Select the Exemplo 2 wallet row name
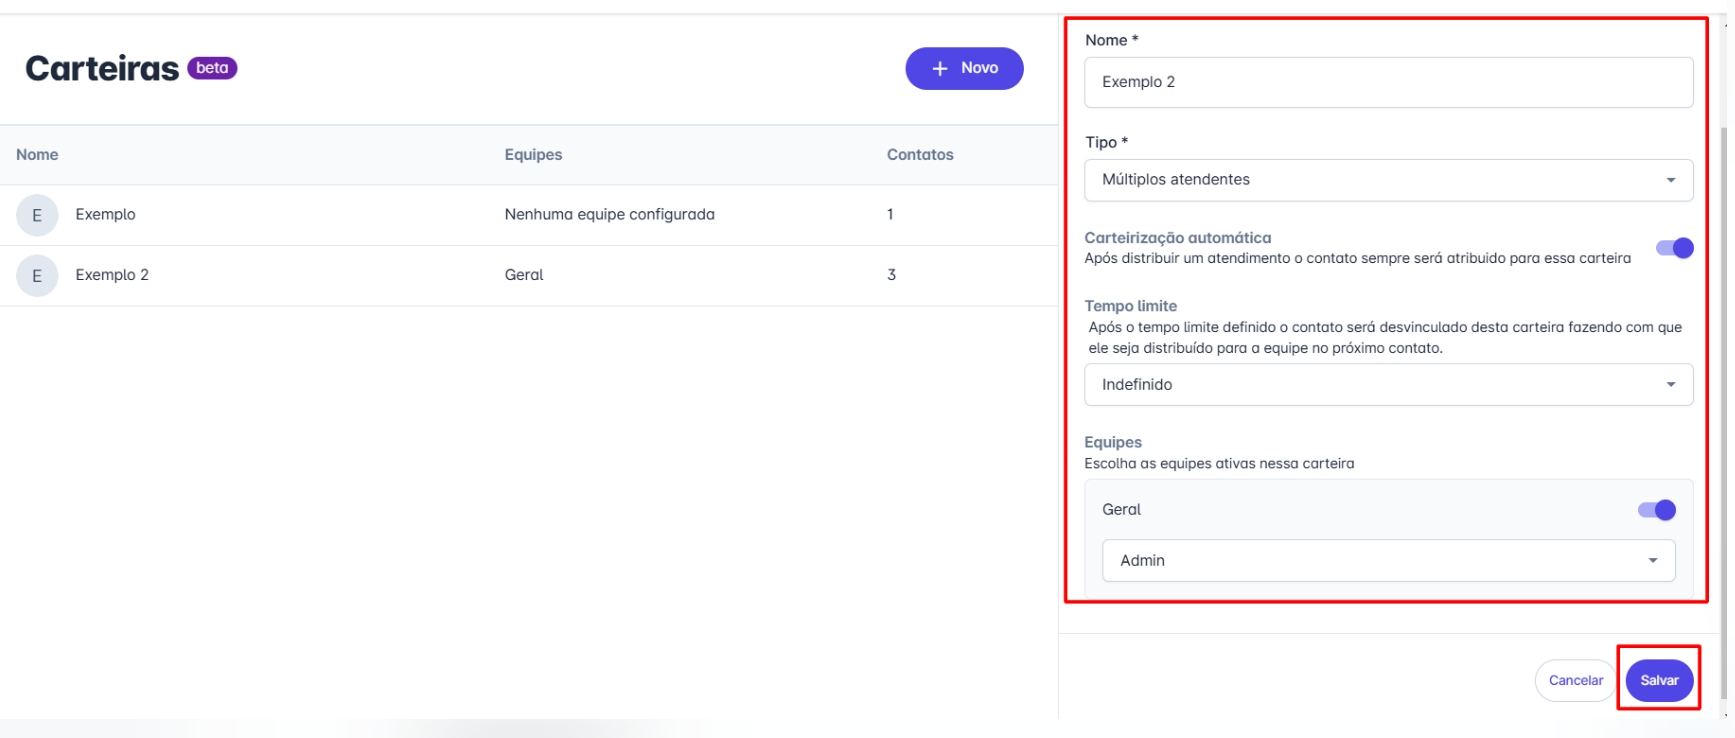This screenshot has width=1735, height=738. click(112, 275)
